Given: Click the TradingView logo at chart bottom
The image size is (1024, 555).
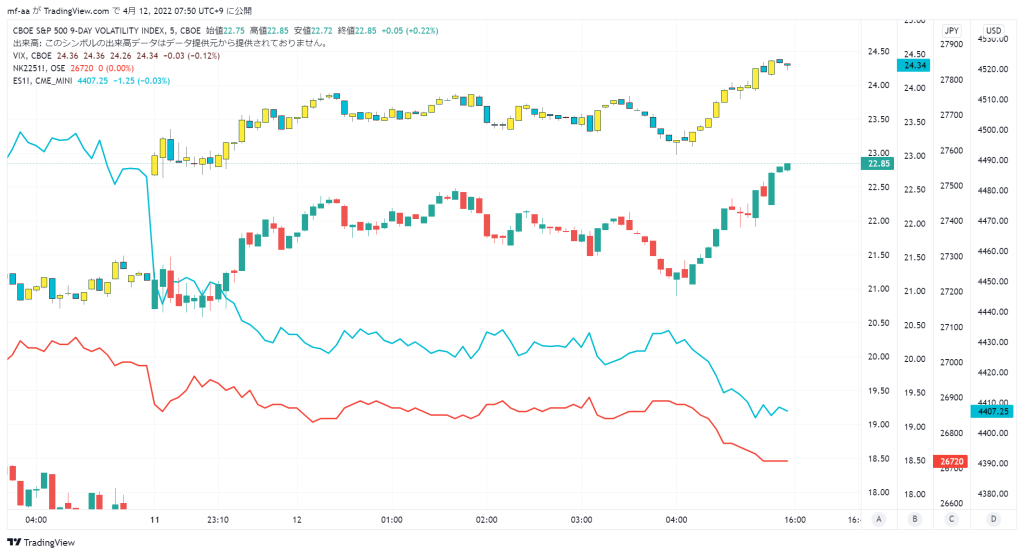Looking at the screenshot, I should coord(40,543).
